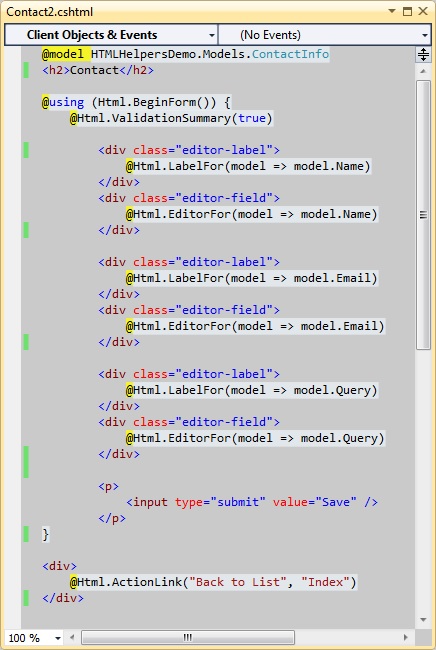Expand the (No Events) dropdown
This screenshot has height=650, width=436.
coord(324,35)
